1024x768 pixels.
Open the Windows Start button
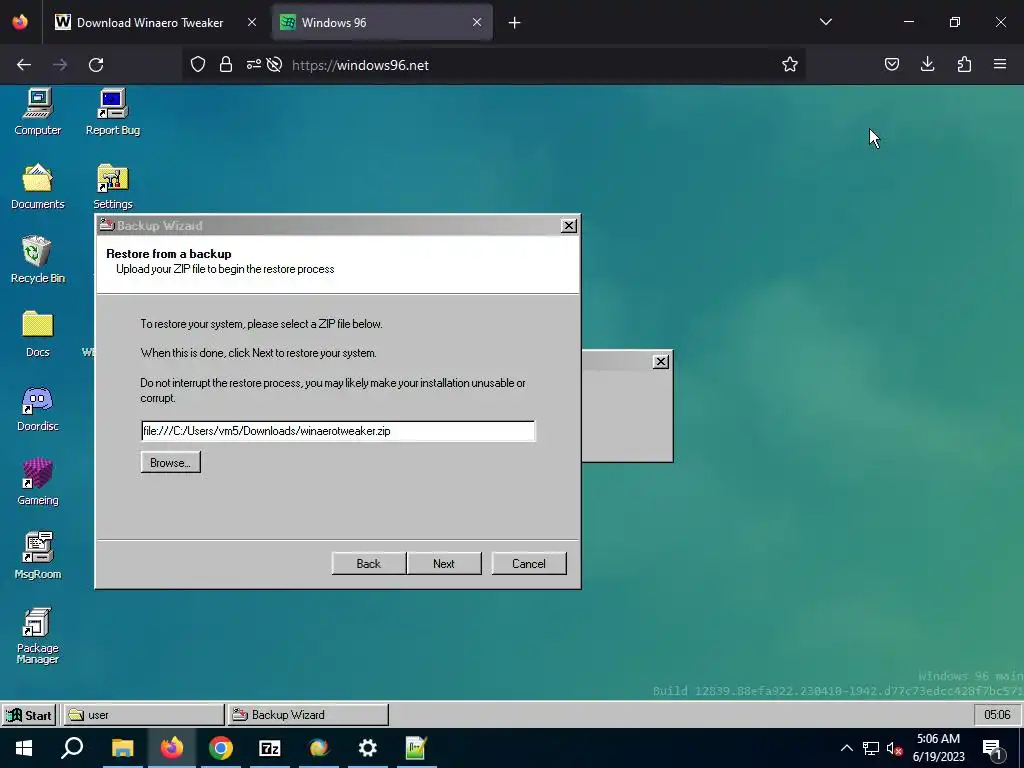pos(24,748)
